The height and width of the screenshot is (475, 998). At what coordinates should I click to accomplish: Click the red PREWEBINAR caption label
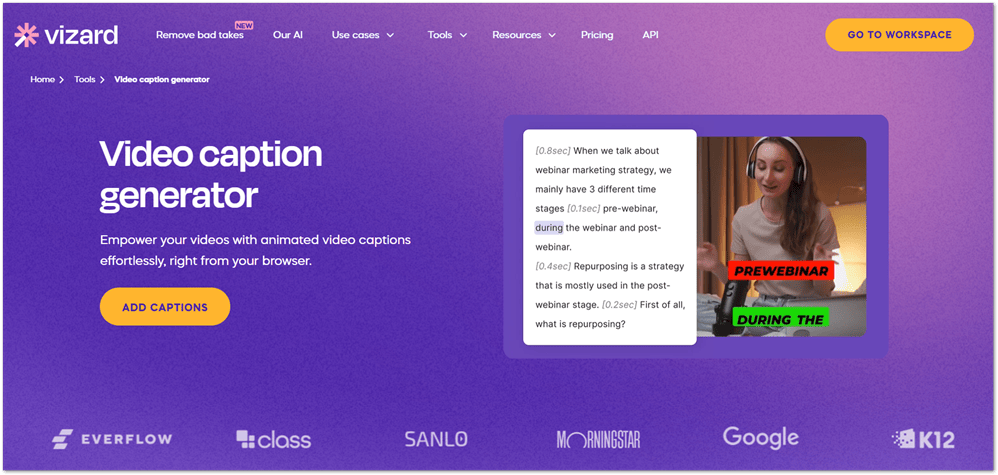pyautogui.click(x=781, y=271)
